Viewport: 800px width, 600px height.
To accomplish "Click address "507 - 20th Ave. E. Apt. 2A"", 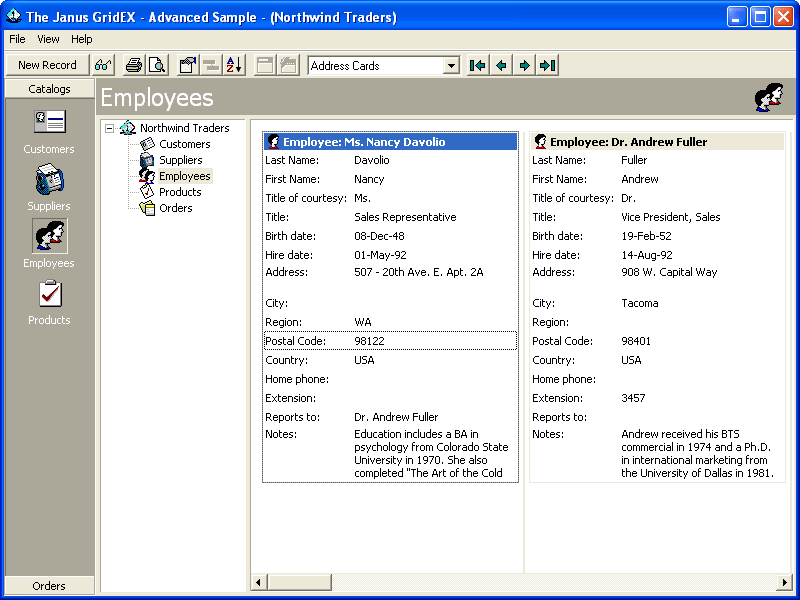I will 418,272.
